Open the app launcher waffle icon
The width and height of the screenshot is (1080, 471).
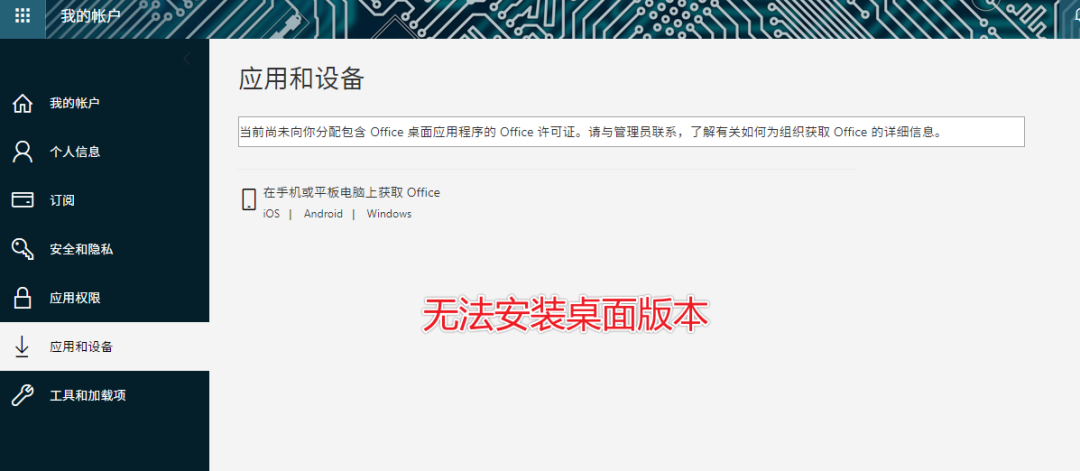tap(22, 15)
